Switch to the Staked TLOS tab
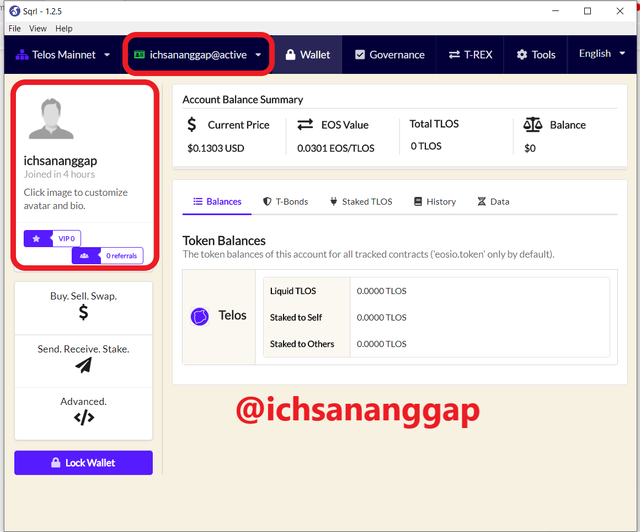640x532 pixels. 361,202
